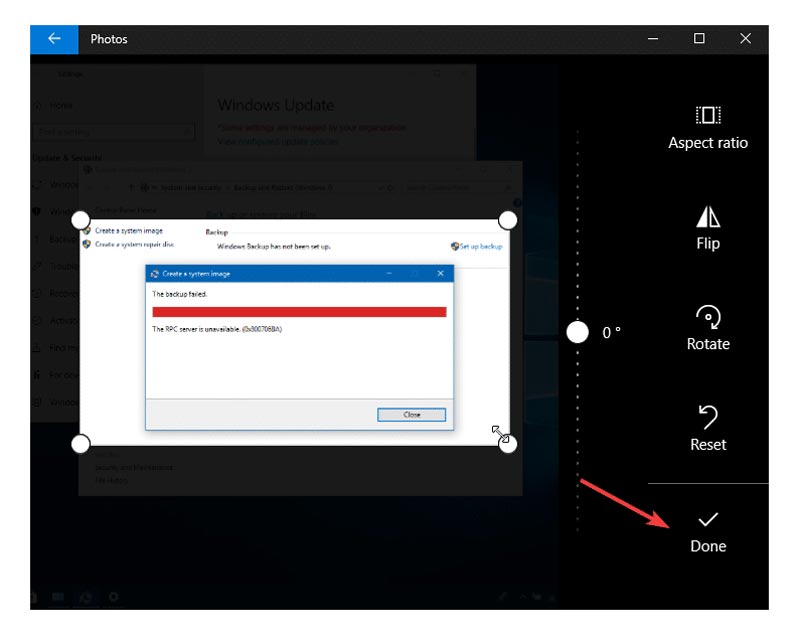Click the shield icon beside Create a system image
Screen dimensions: 800x640
[87, 230]
